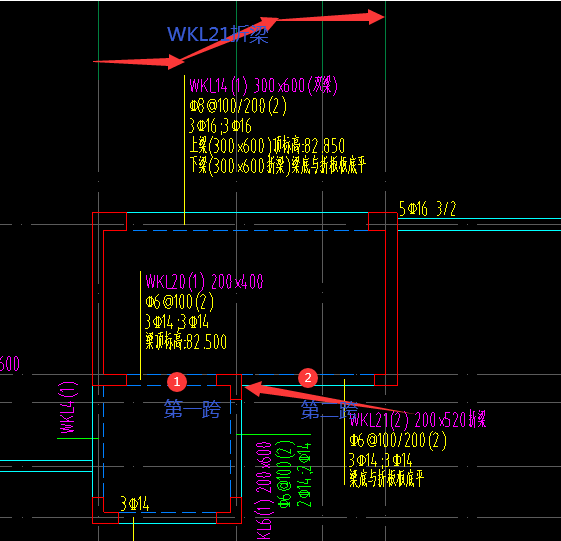The width and height of the screenshot is (561, 541).
Task: Select the green vertical 2Φ14;2Φ14 text
Action: pyautogui.click(x=304, y=475)
